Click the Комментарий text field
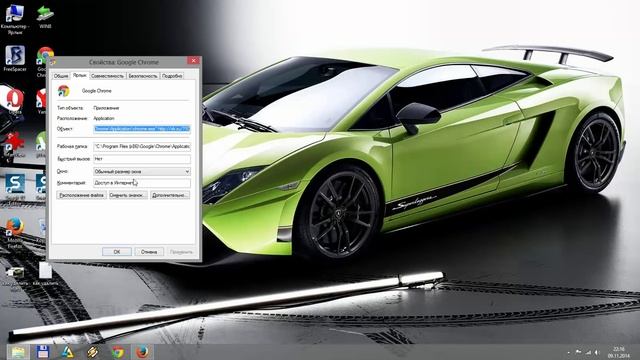 point(142,183)
